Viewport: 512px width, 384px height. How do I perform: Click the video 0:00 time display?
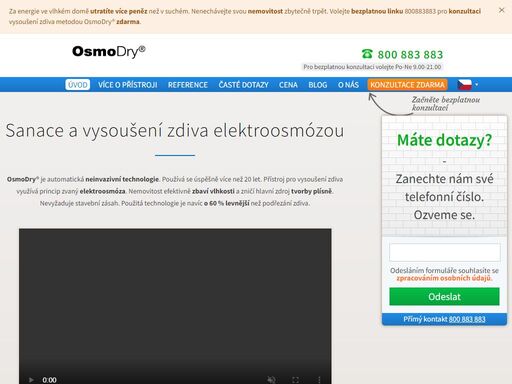(49, 380)
